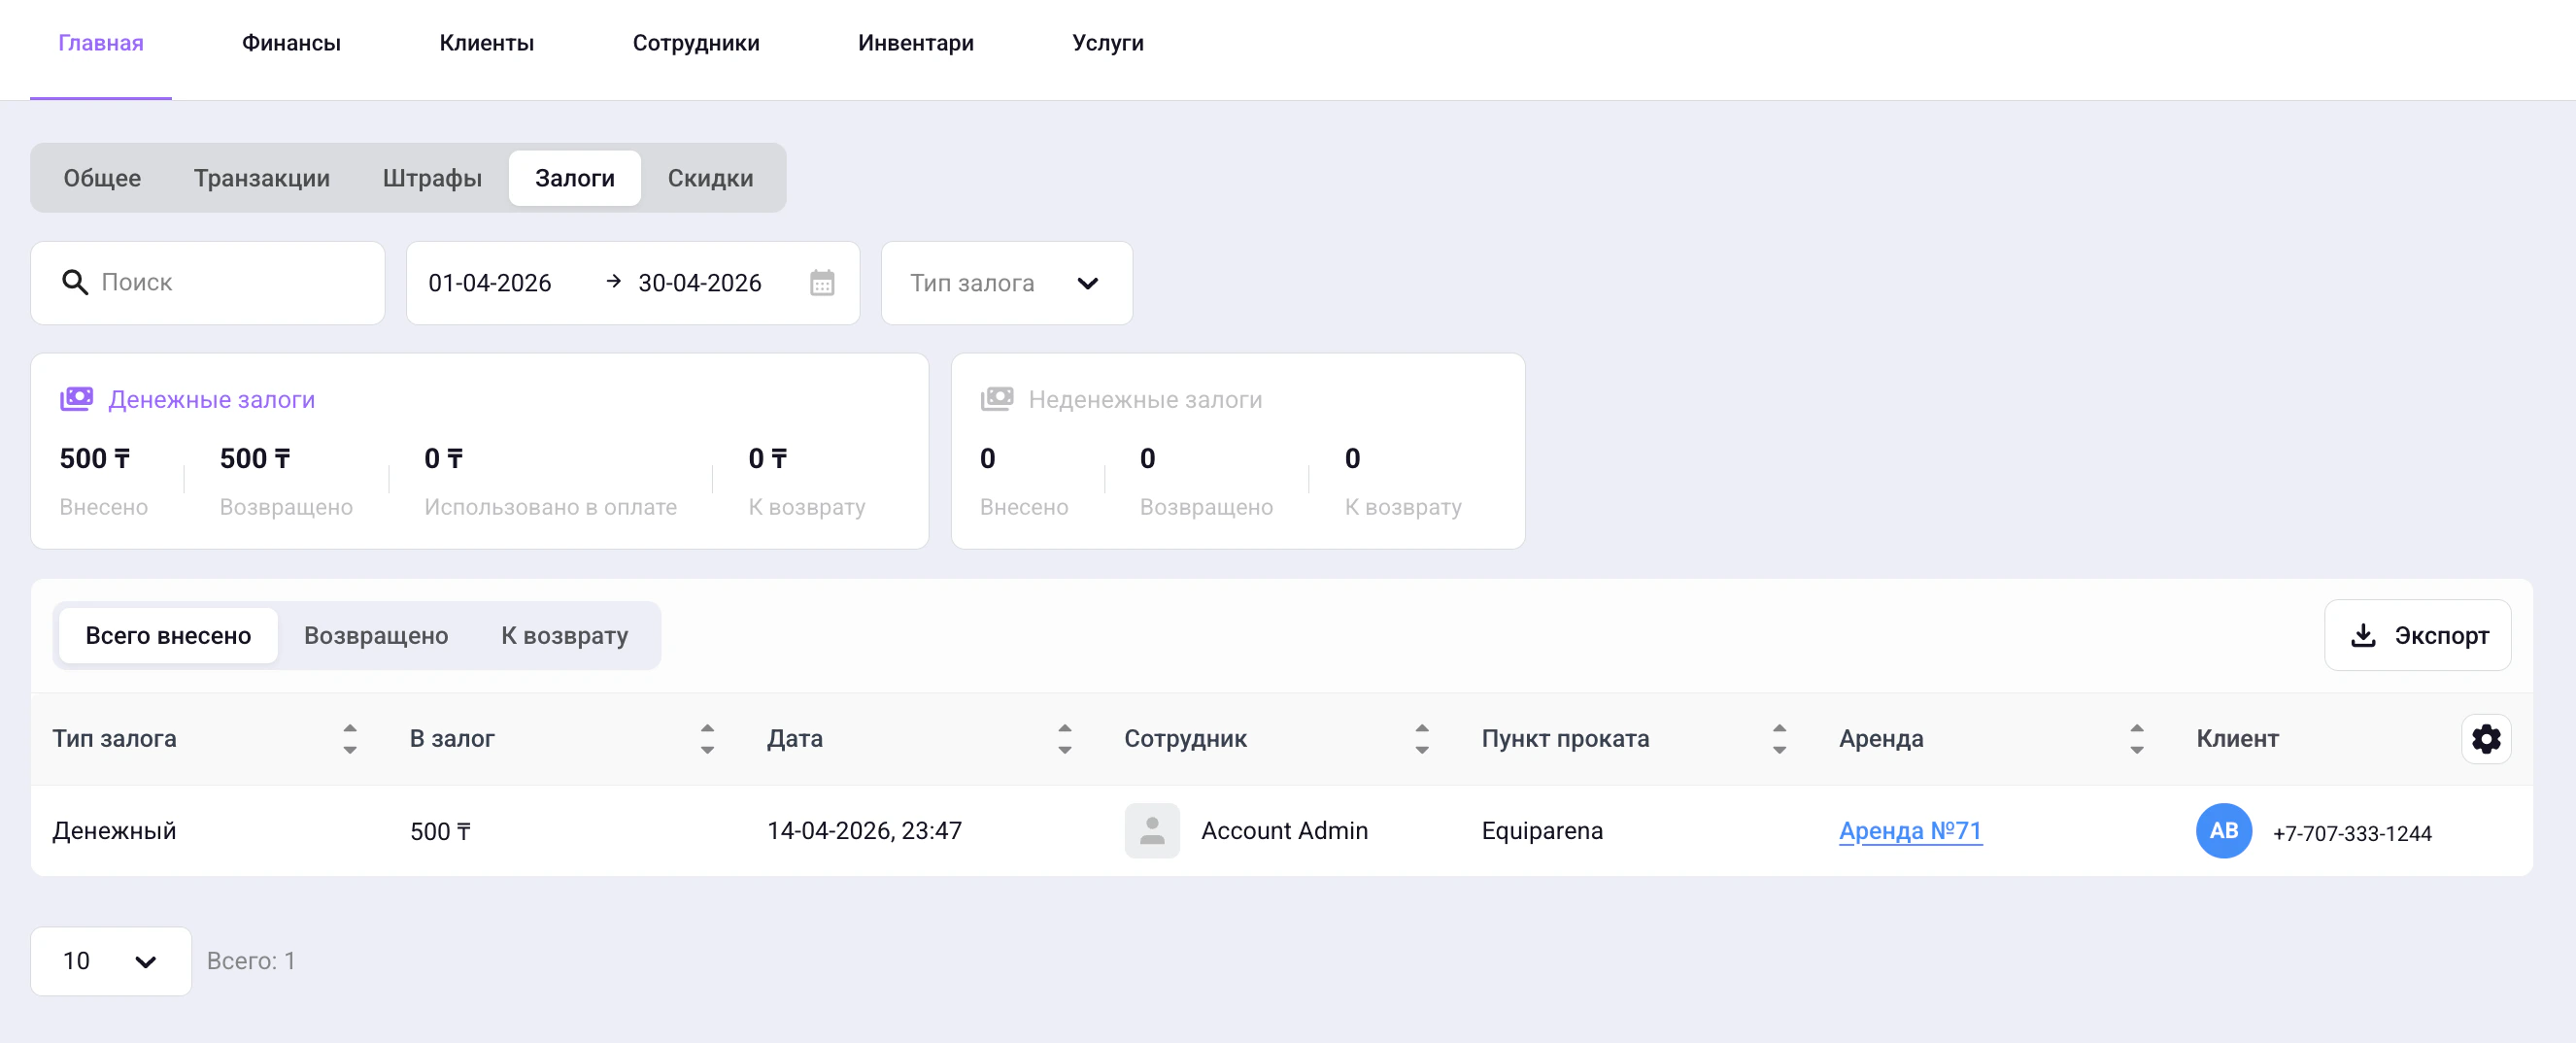This screenshot has height=1043, width=2576.
Task: Open table column settings gear
Action: pos(2486,739)
